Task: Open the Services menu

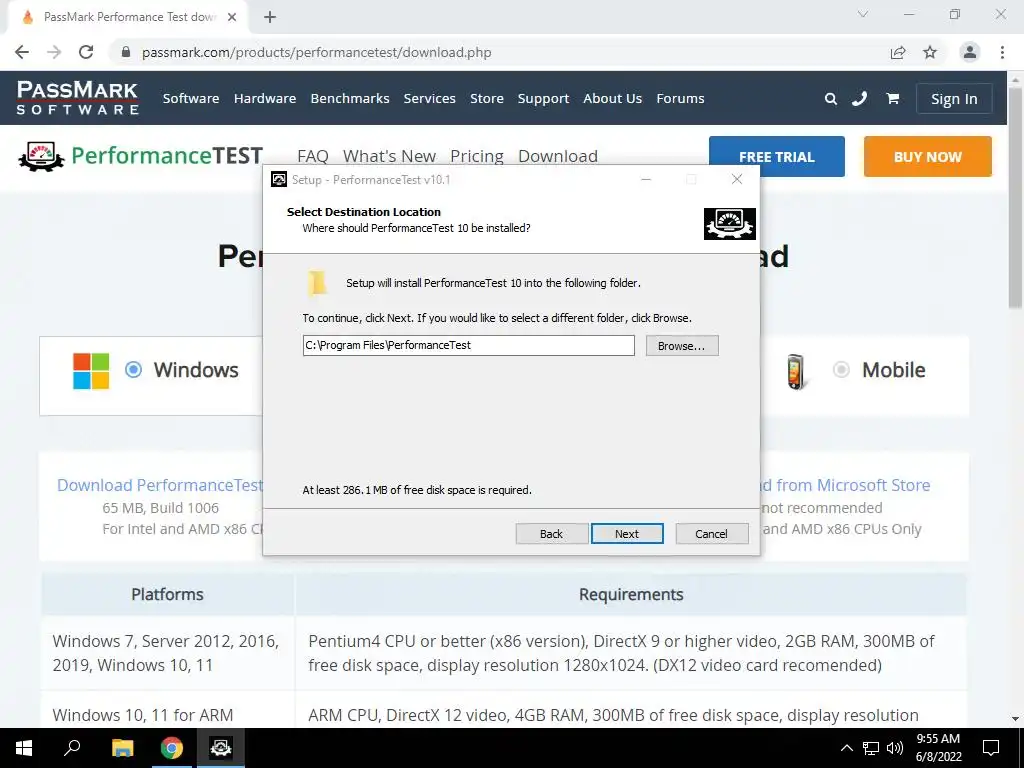Action: click(429, 99)
